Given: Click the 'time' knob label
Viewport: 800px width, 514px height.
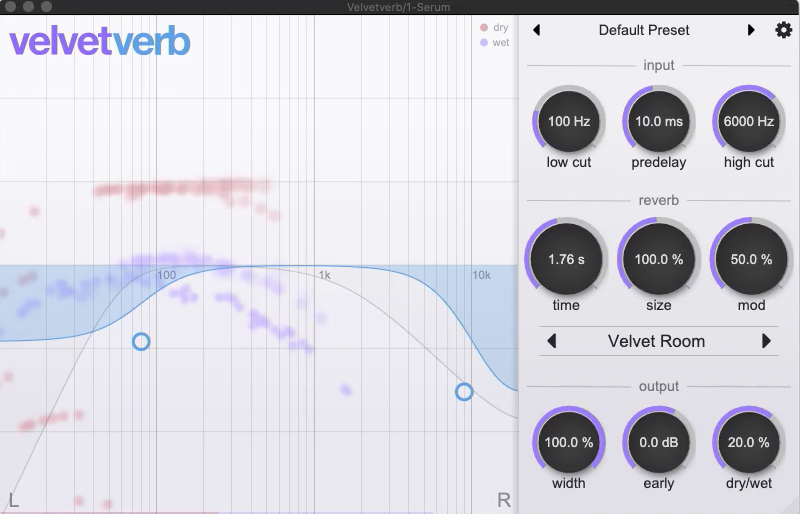Looking at the screenshot, I should [566, 305].
